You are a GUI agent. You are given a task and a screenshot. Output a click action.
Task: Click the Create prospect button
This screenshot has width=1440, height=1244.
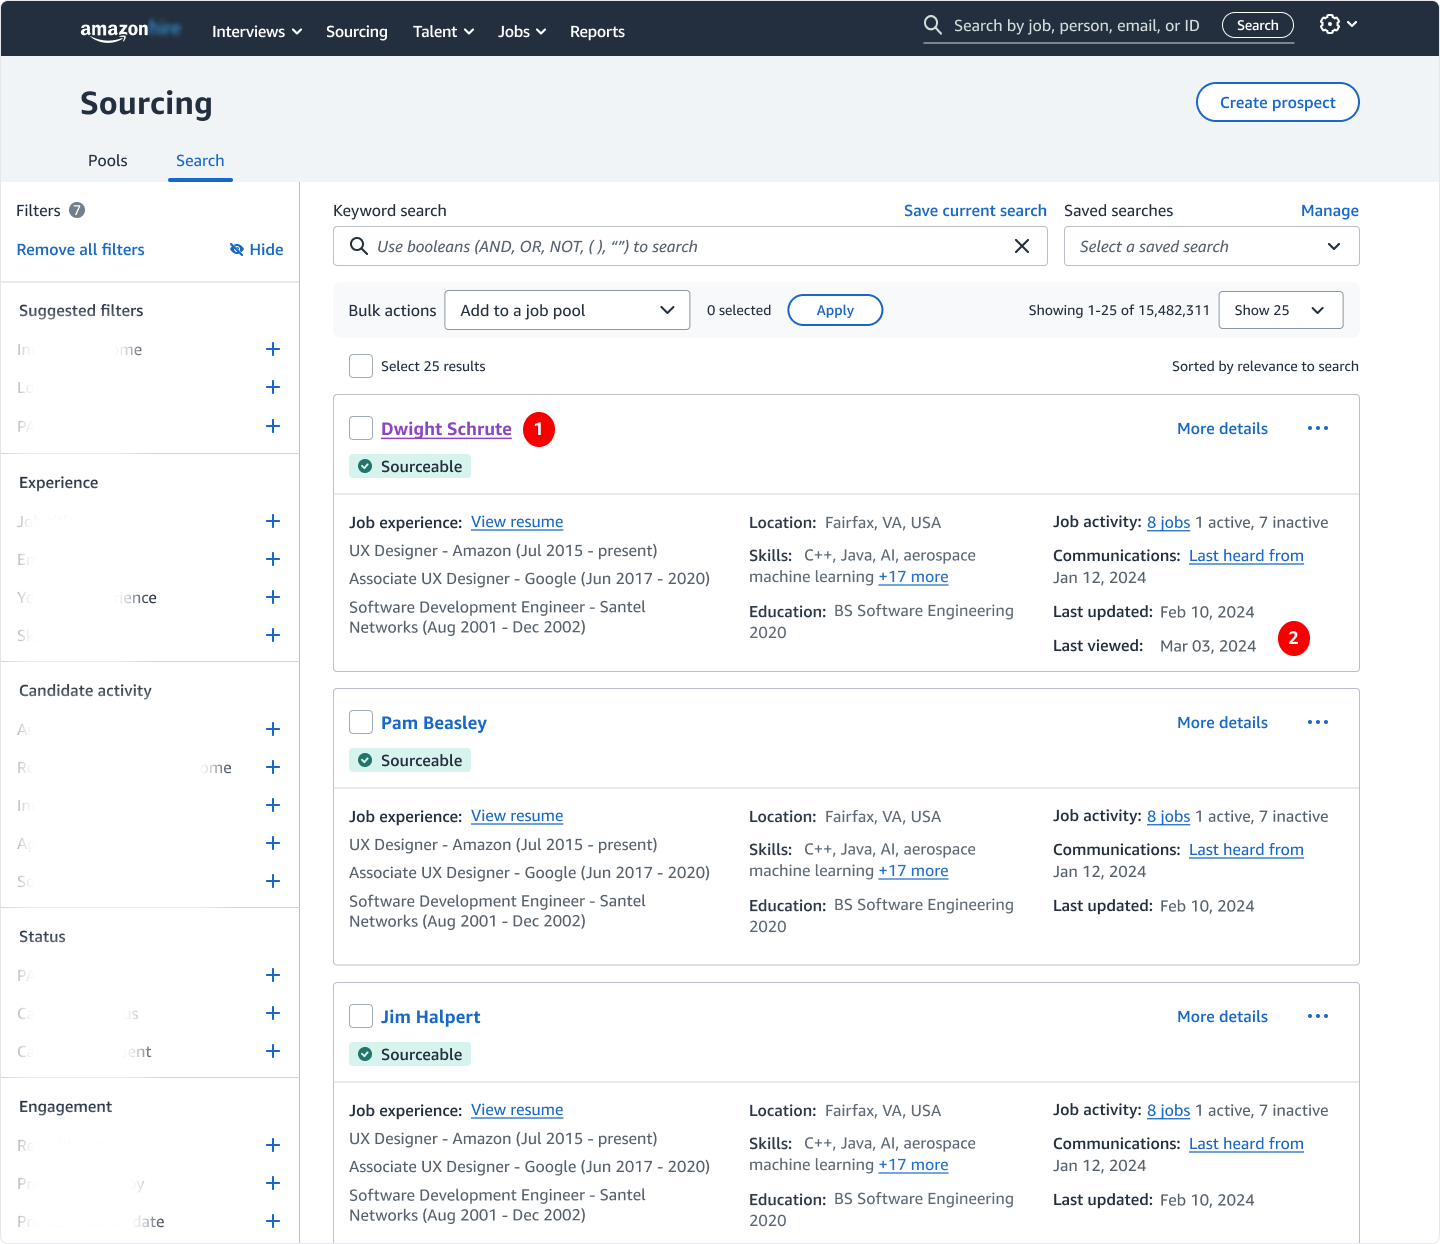pyautogui.click(x=1278, y=102)
